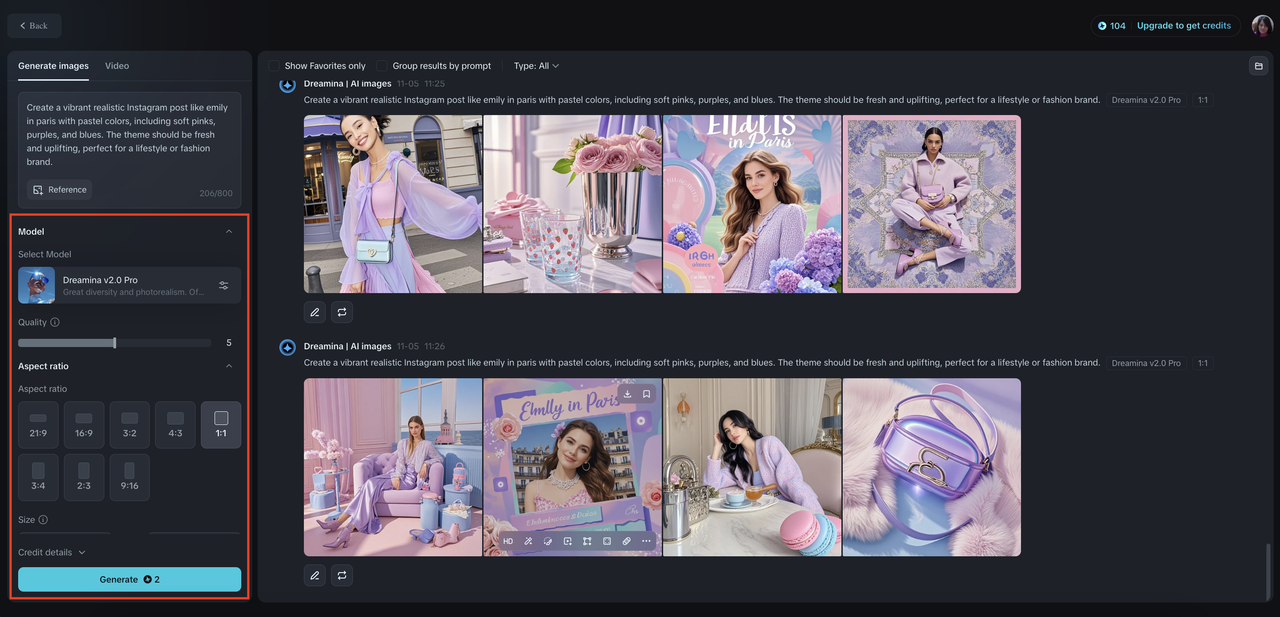
Task: Click Dreamina v2.0 Pro tag on 11:25 post
Action: [1146, 100]
